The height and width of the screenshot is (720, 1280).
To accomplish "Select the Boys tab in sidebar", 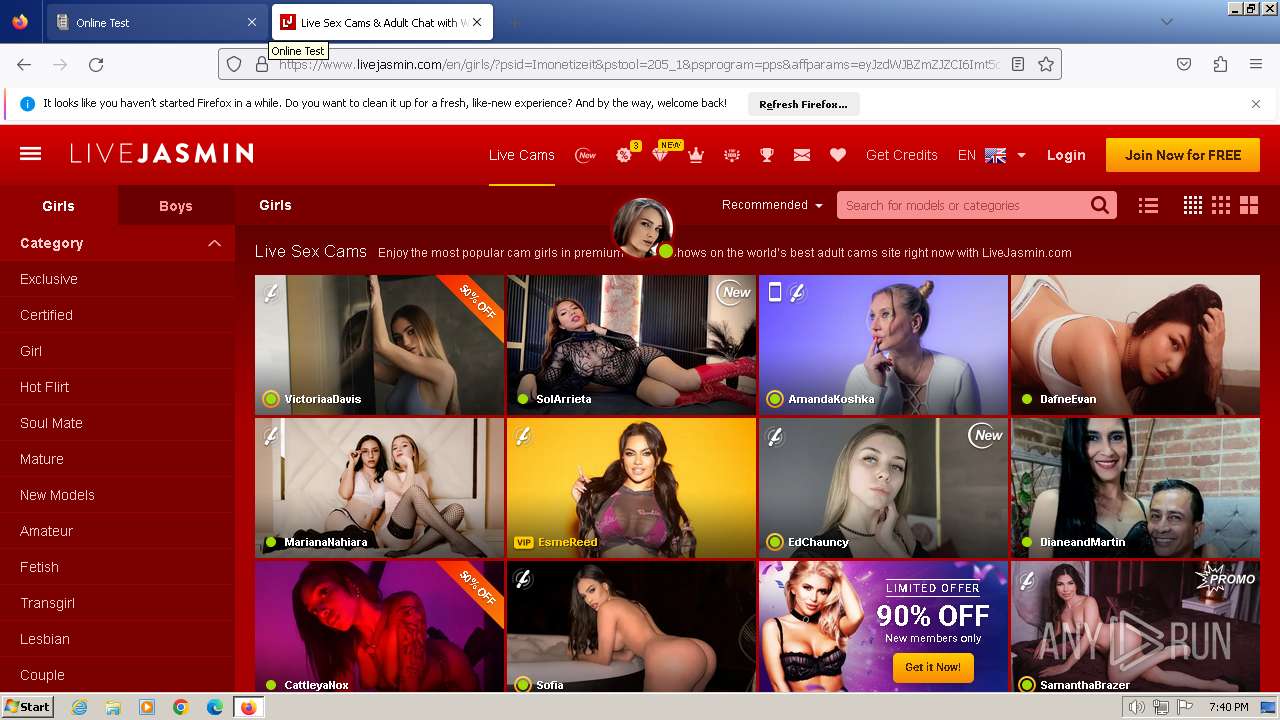I will (175, 206).
